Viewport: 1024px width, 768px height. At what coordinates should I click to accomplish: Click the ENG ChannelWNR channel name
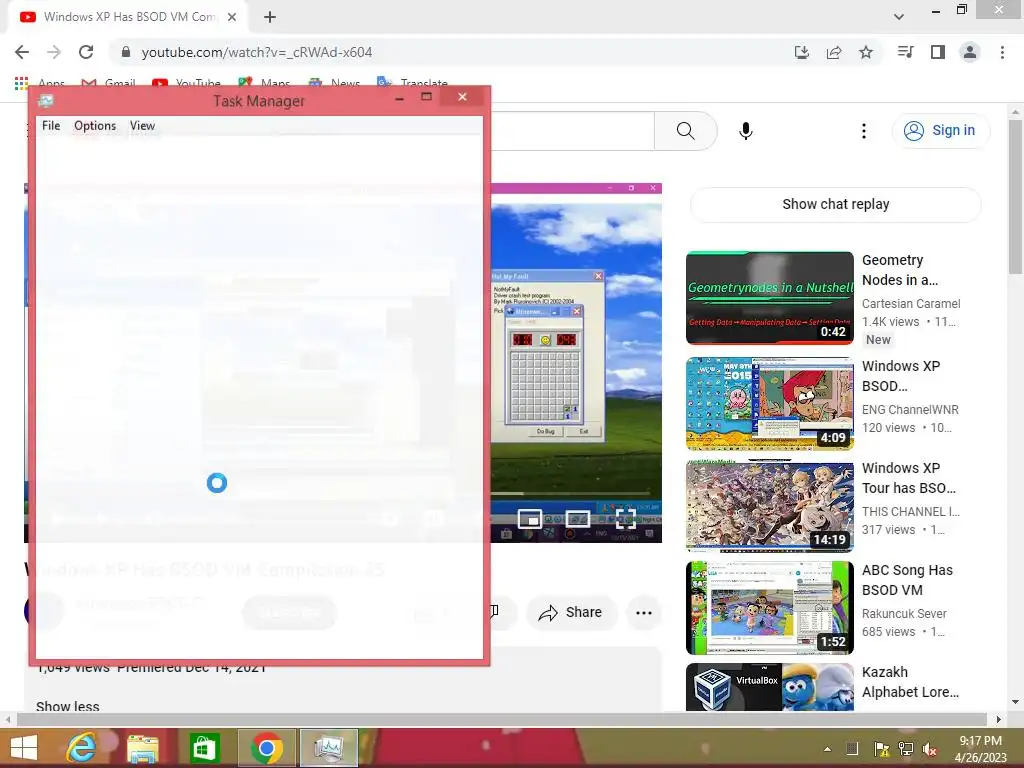pyautogui.click(x=910, y=409)
